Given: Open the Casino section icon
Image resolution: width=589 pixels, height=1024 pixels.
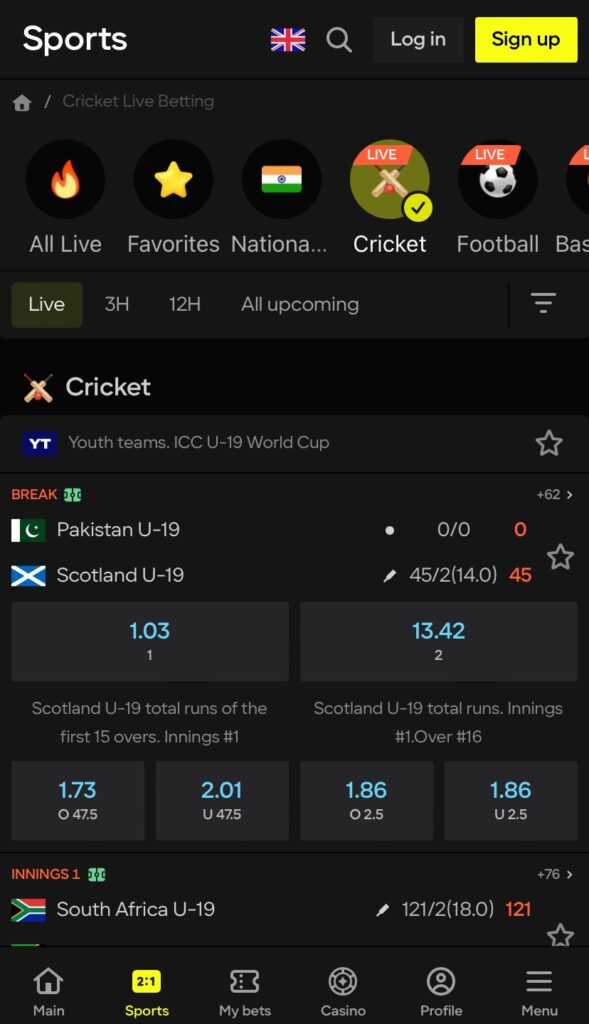Looking at the screenshot, I should 342,985.
